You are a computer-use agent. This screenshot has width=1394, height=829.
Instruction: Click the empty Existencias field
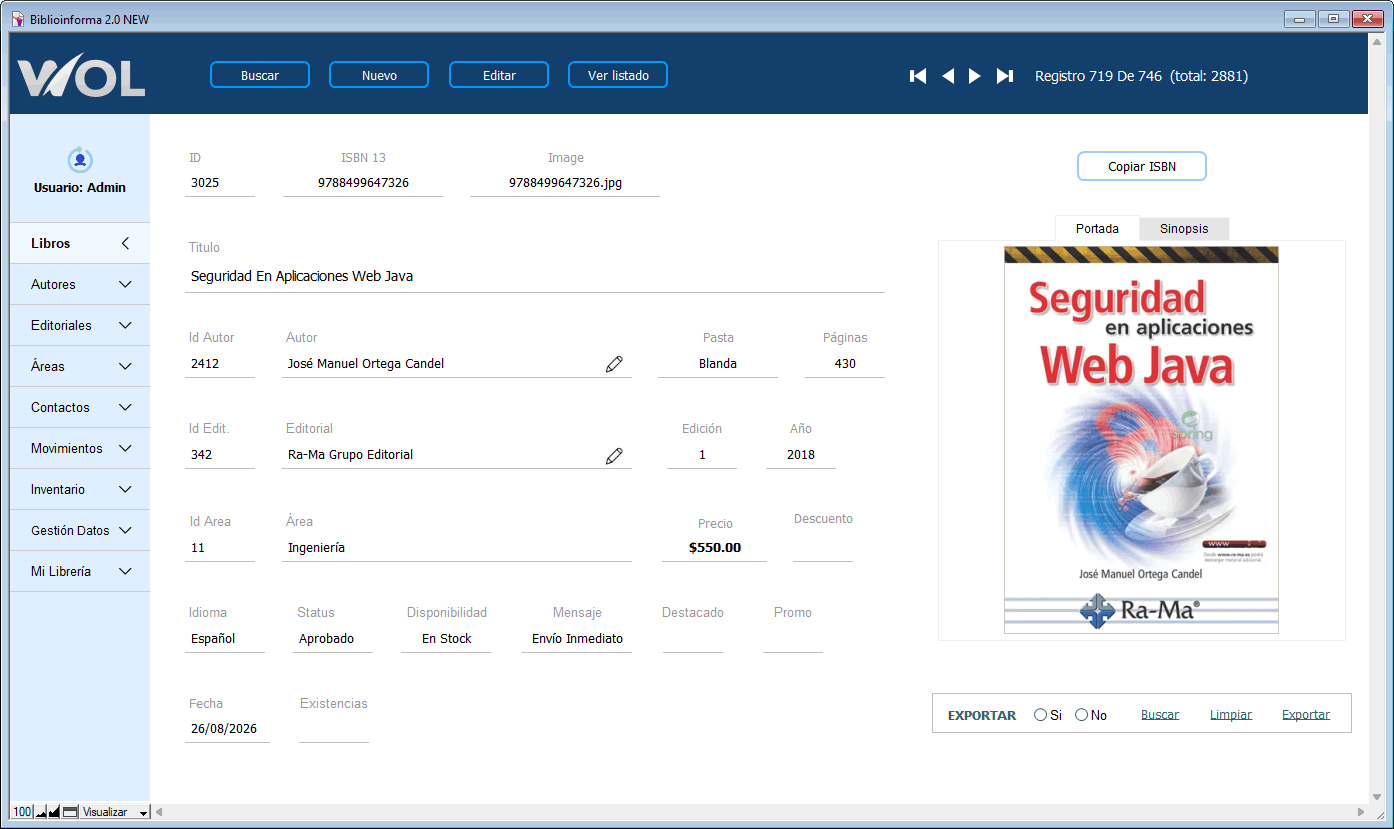tap(333, 729)
